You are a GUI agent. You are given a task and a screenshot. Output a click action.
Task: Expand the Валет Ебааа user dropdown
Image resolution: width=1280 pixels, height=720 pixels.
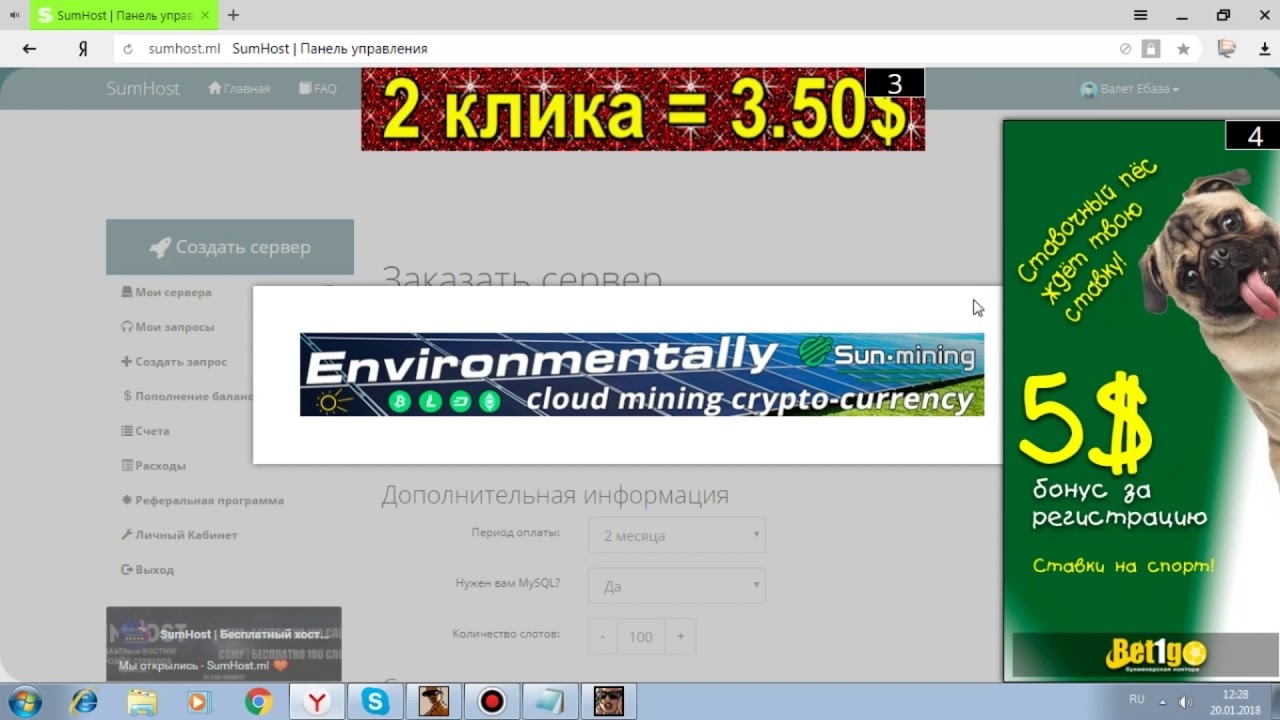tap(1130, 89)
